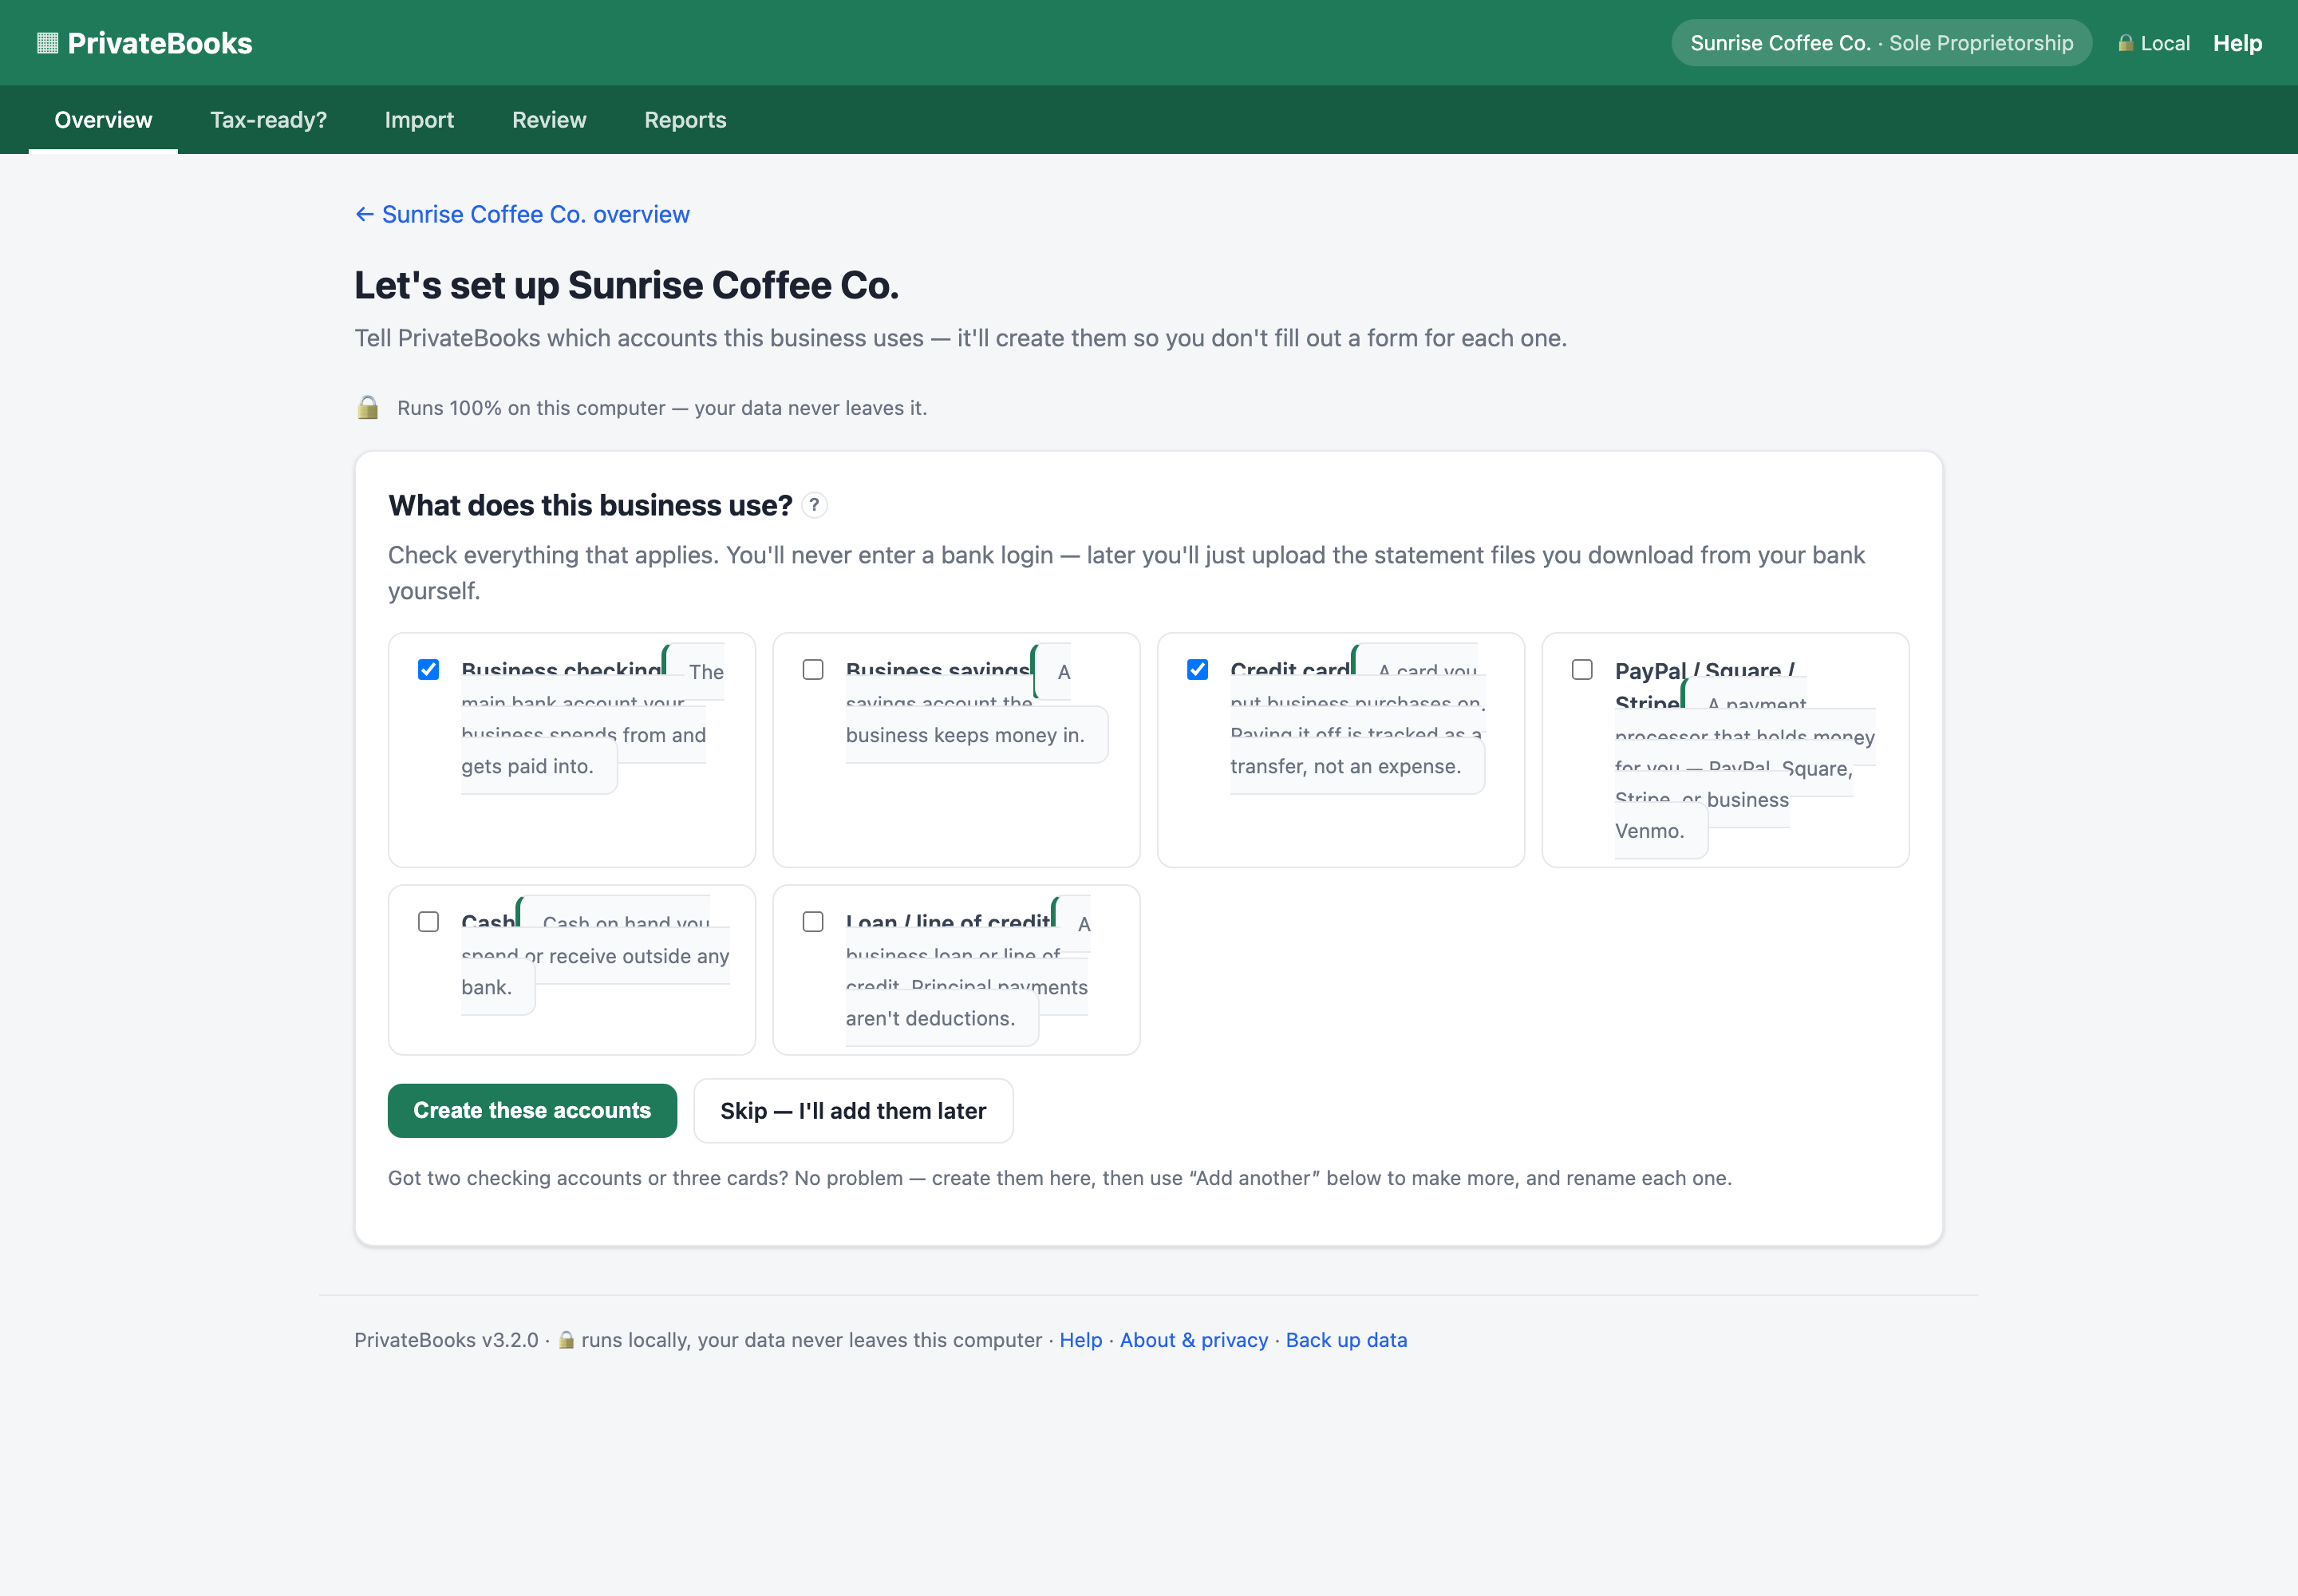This screenshot has height=1596, width=2298.
Task: Enable the Loan / line of credit checkbox
Action: click(813, 922)
